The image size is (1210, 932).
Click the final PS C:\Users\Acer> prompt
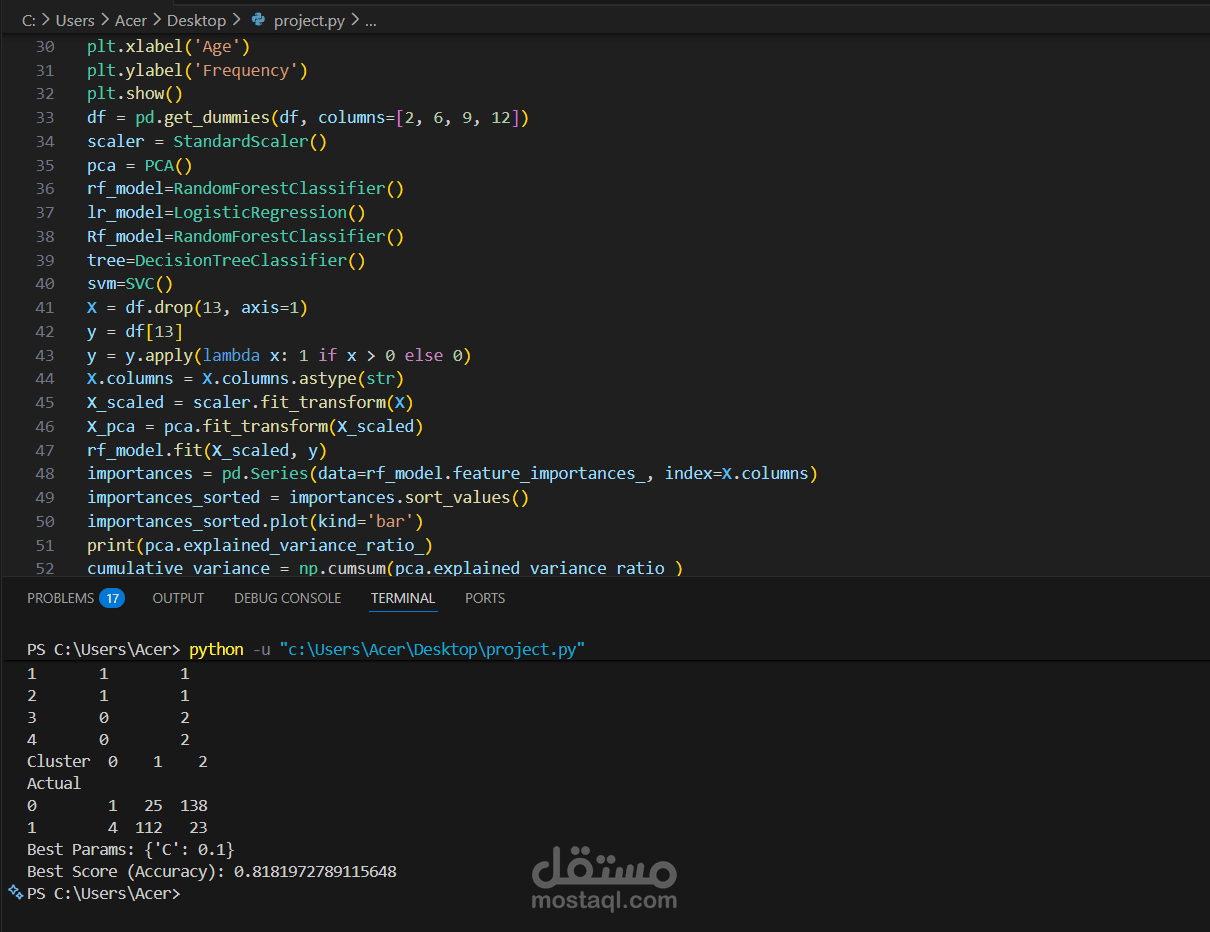point(104,893)
